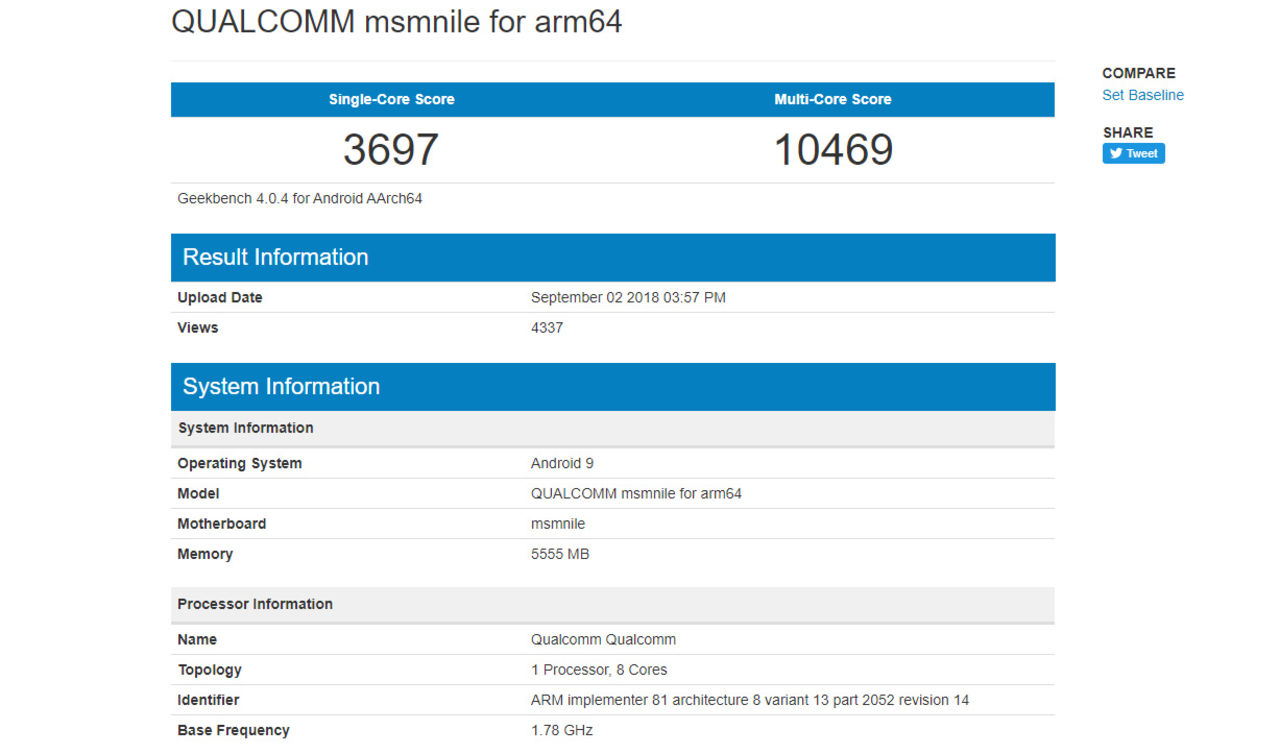
Task: Select the motherboard value msmnile
Action: (558, 523)
